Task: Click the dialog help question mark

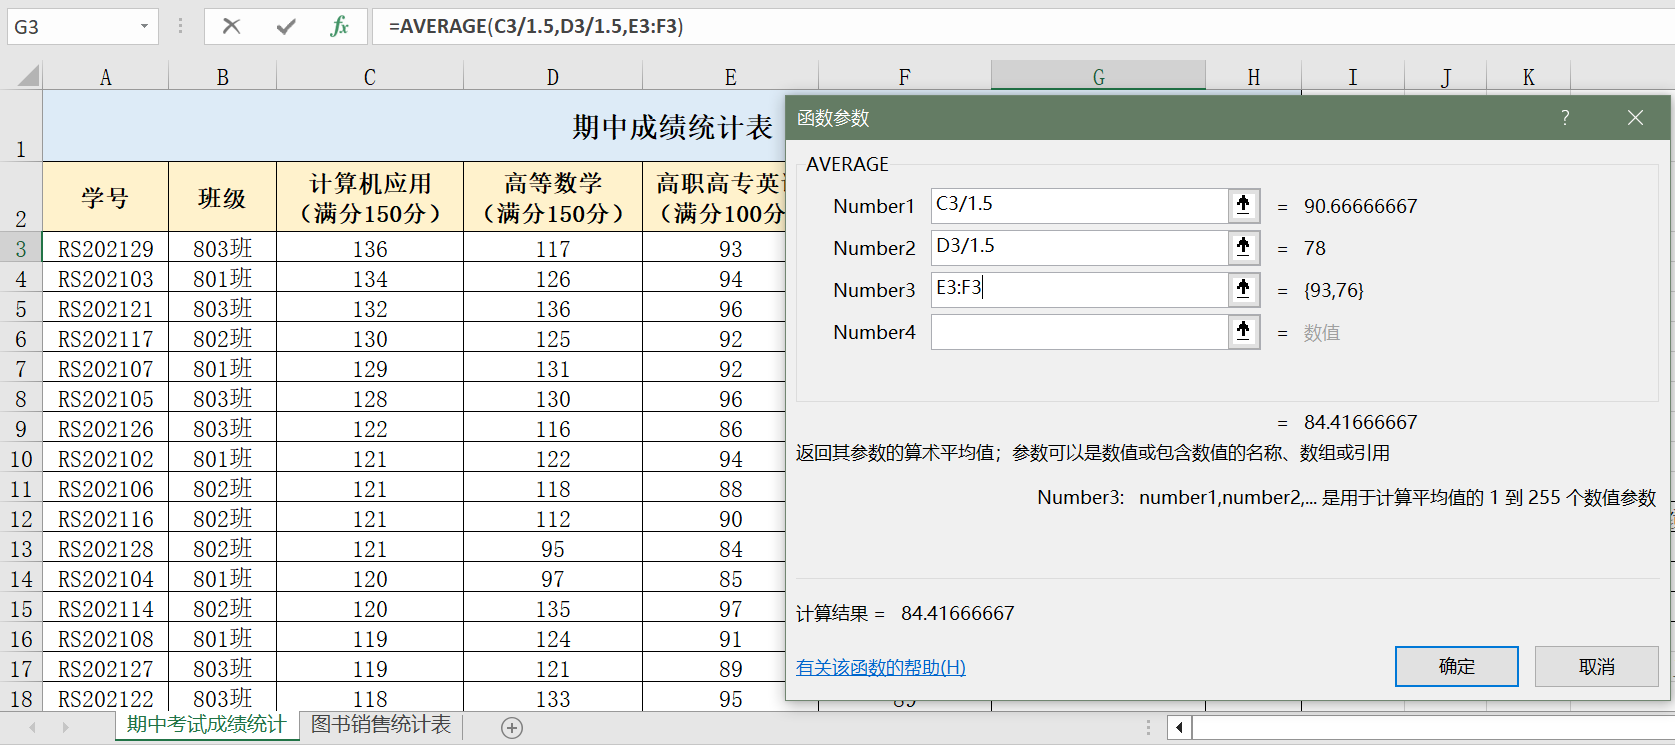Action: pos(1565,118)
